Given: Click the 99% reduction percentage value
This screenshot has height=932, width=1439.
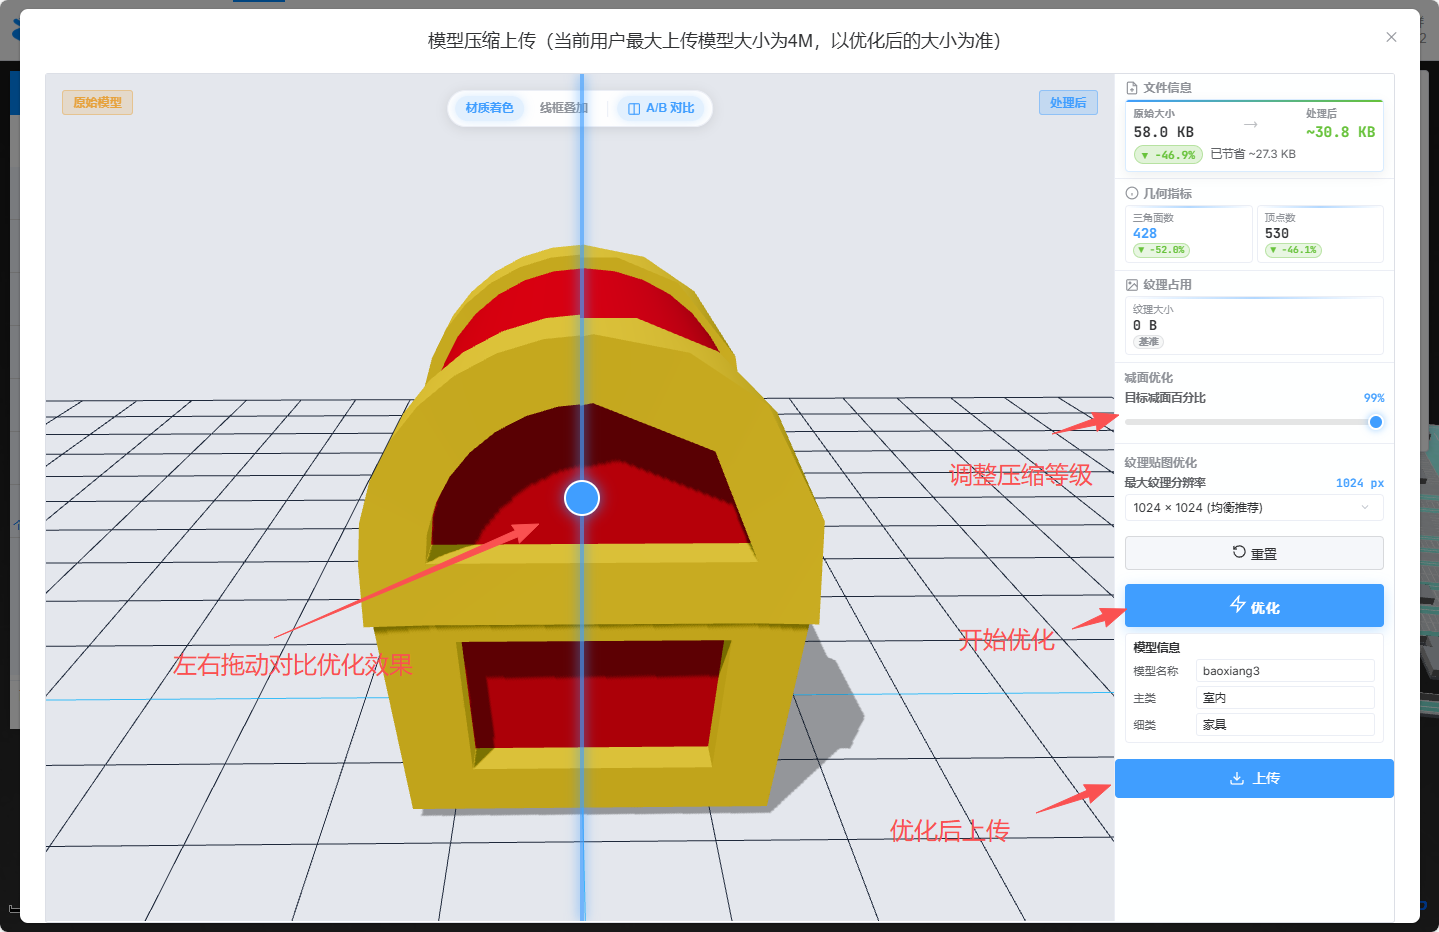Looking at the screenshot, I should point(1374,398).
